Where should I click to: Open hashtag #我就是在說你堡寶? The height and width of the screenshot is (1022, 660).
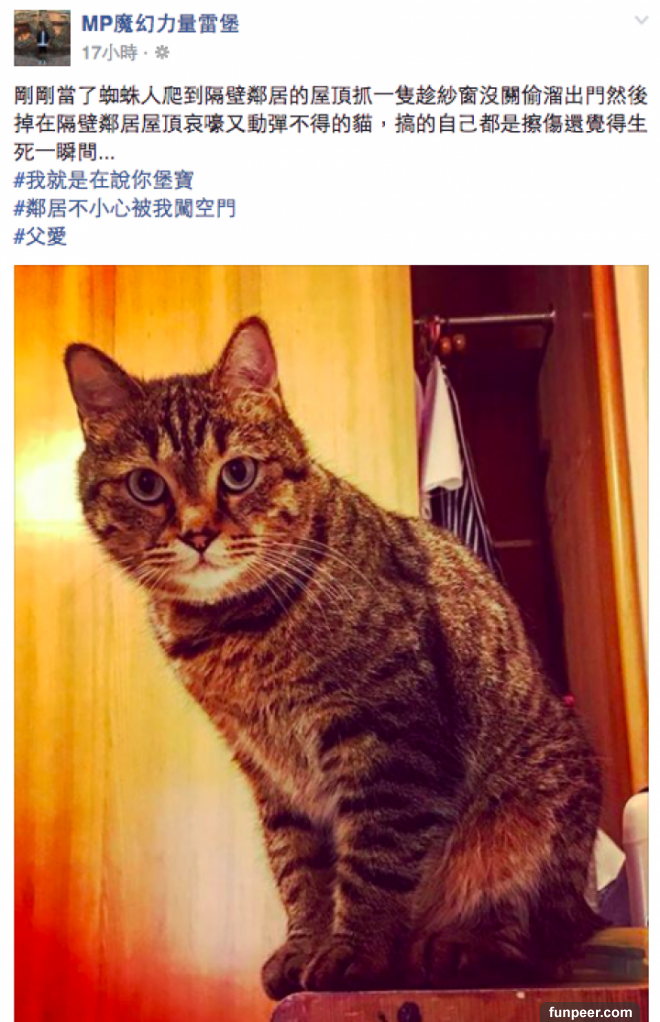[x=104, y=180]
